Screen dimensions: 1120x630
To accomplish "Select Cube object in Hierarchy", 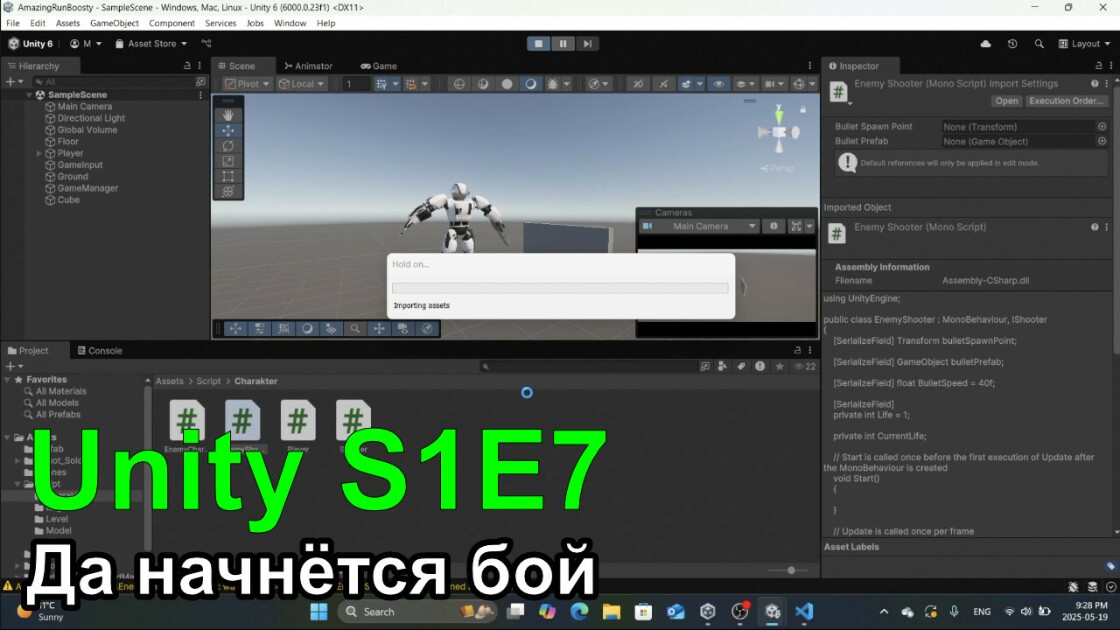I will (x=69, y=200).
